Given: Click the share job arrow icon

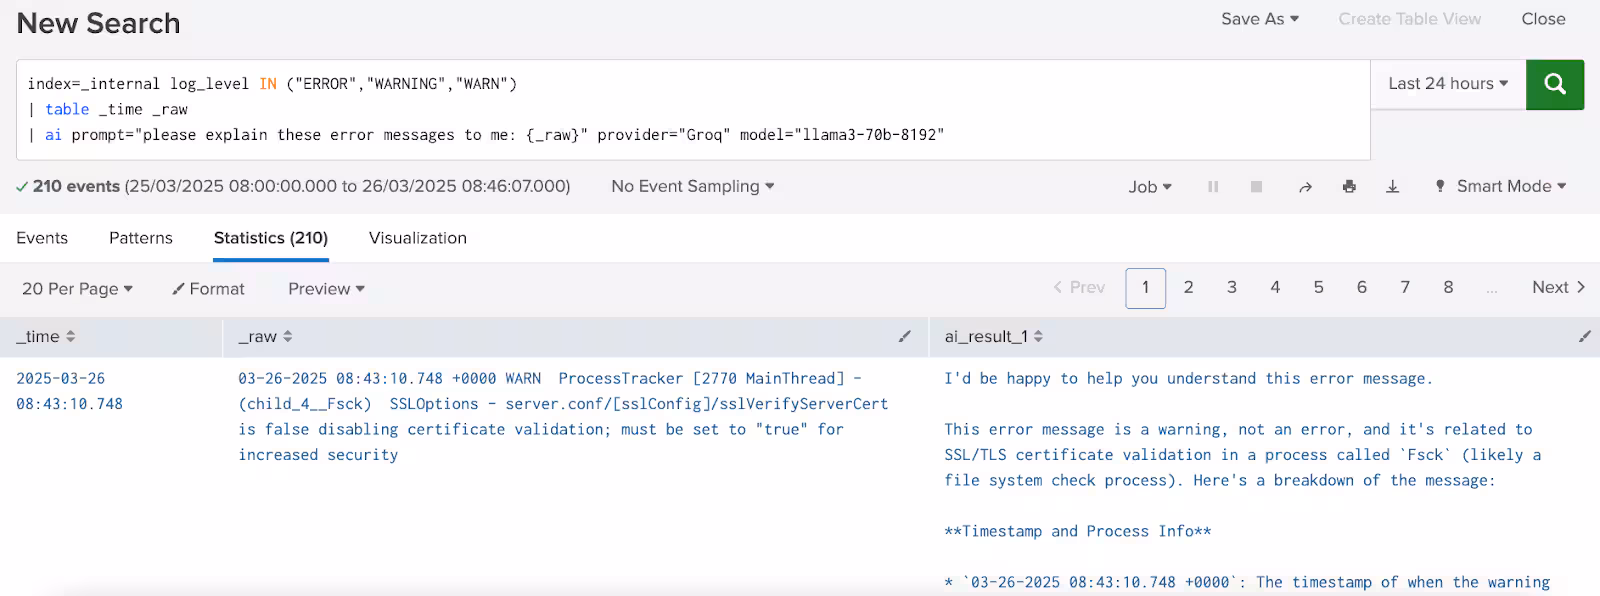Looking at the screenshot, I should click(1305, 187).
